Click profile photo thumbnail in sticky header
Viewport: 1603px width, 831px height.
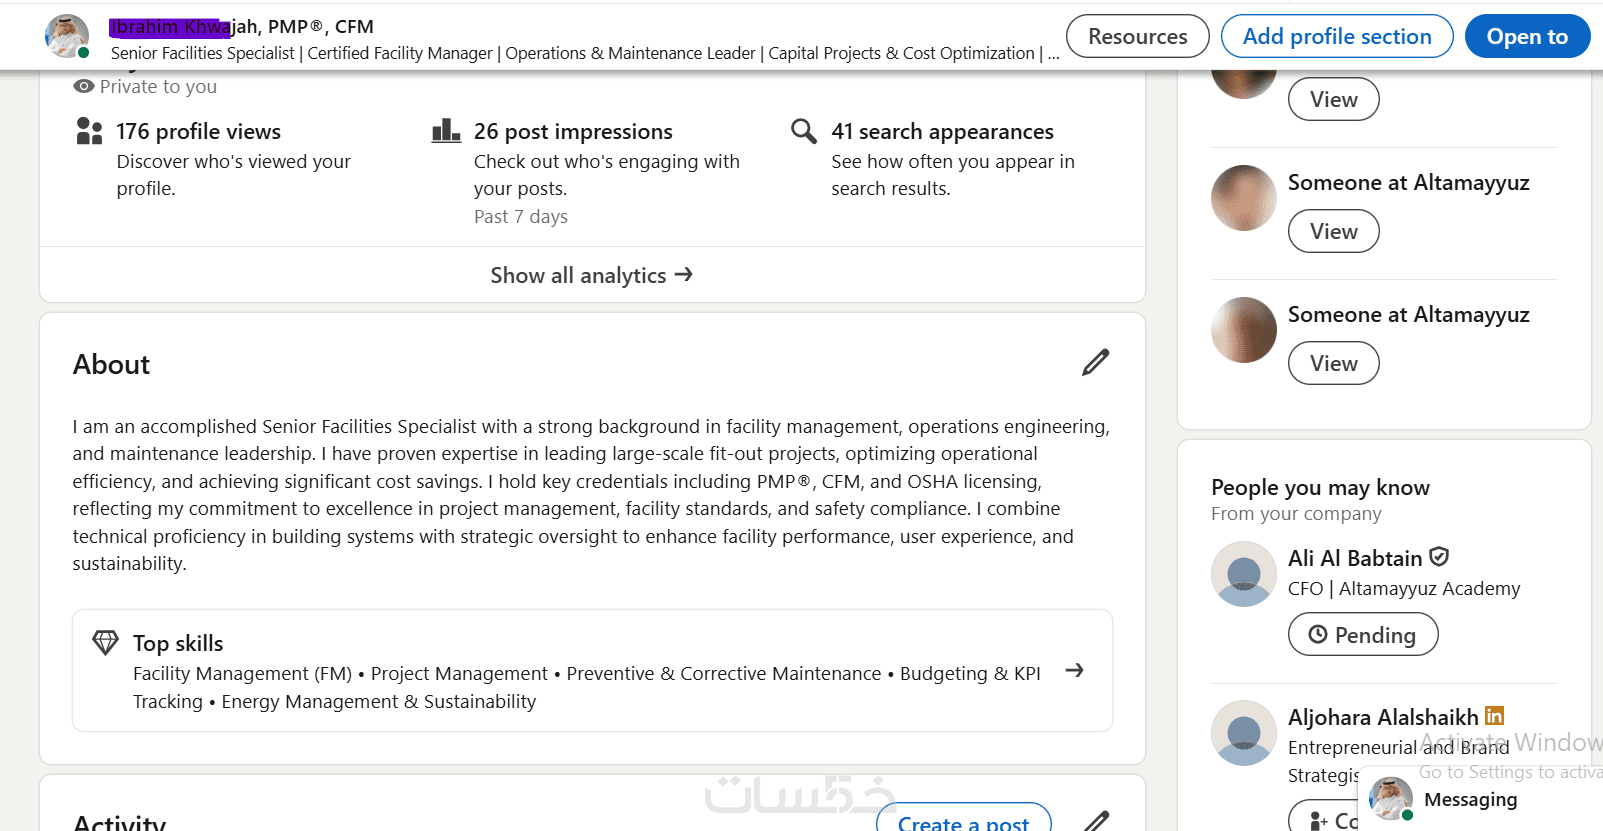point(67,36)
